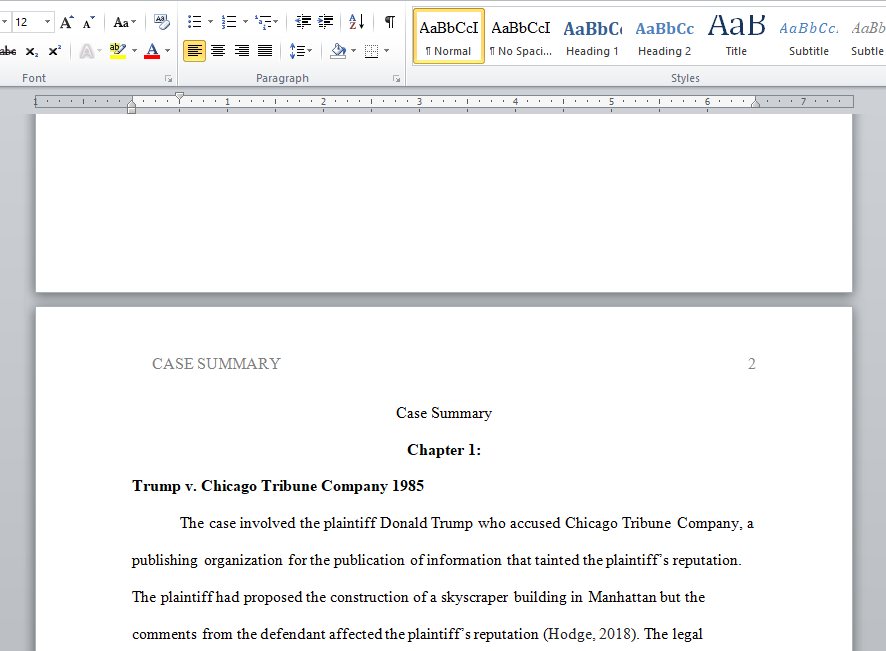Click the Borders icon
This screenshot has width=886, height=651.
click(x=371, y=51)
